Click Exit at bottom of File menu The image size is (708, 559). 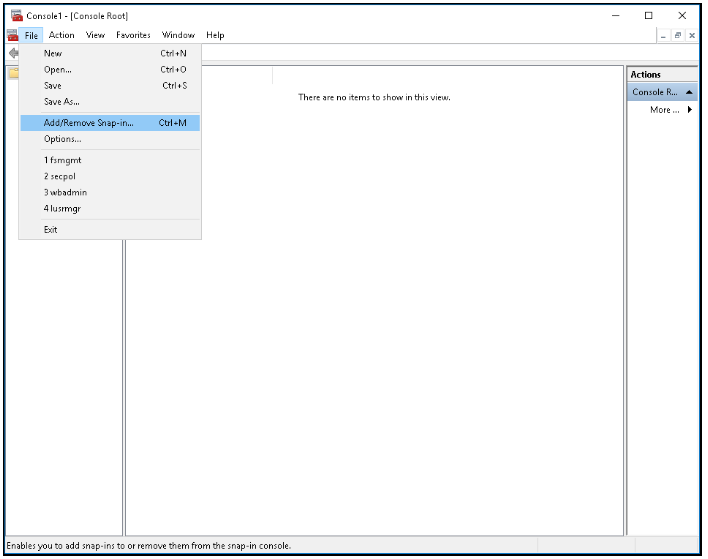pyautogui.click(x=51, y=229)
